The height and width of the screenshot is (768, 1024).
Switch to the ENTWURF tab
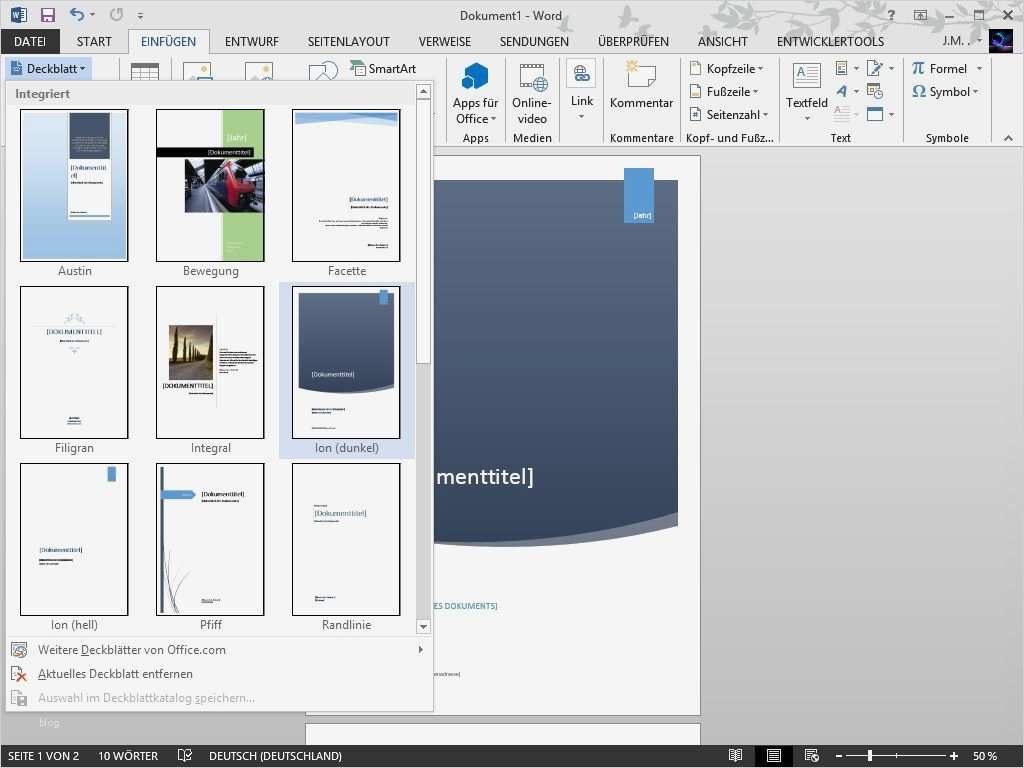[251, 41]
